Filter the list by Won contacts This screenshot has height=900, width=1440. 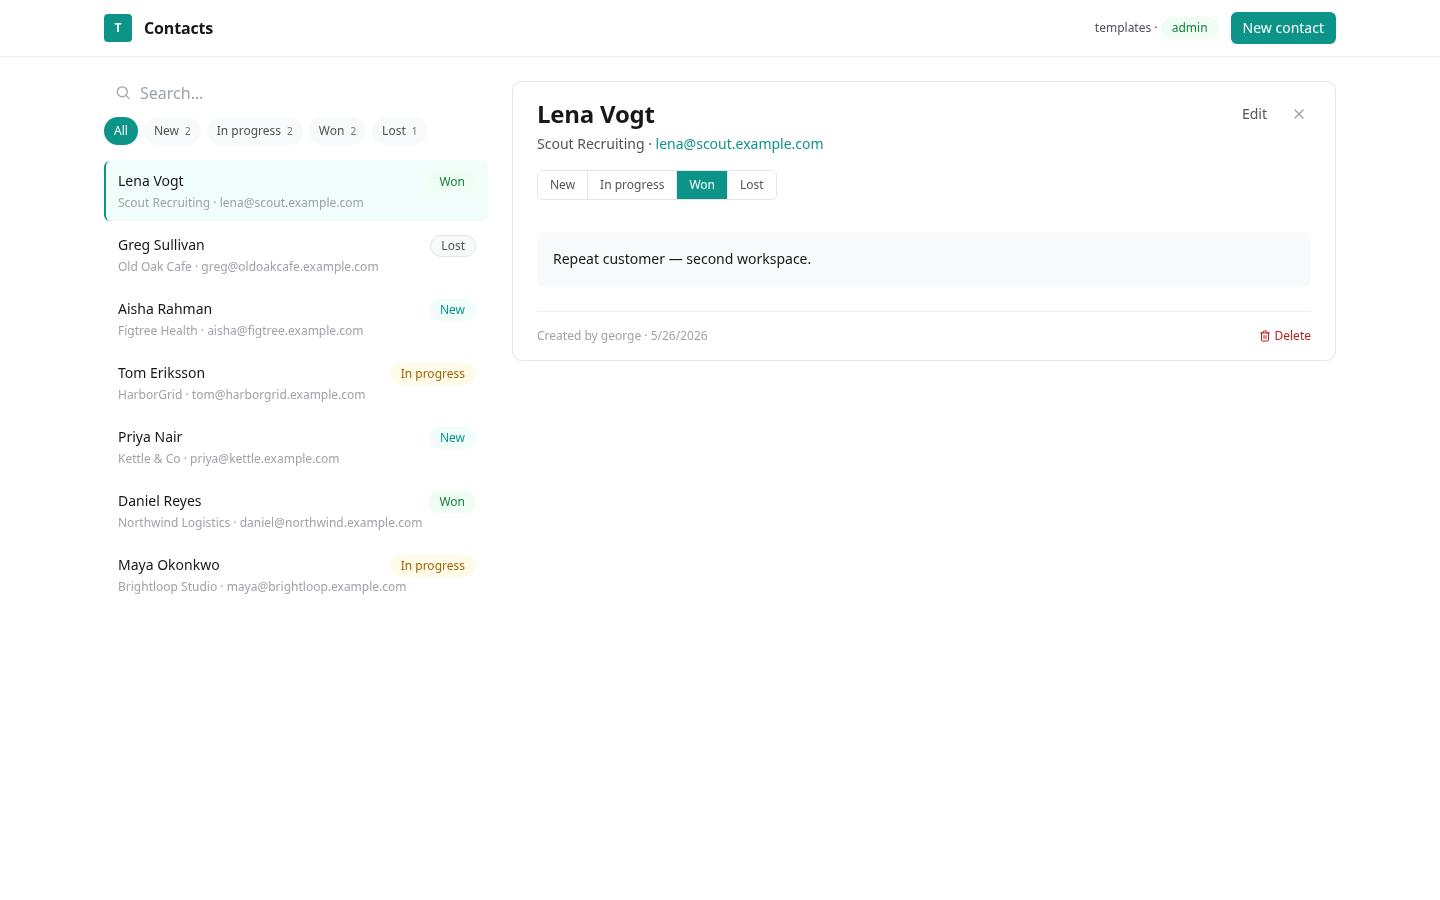click(337, 131)
